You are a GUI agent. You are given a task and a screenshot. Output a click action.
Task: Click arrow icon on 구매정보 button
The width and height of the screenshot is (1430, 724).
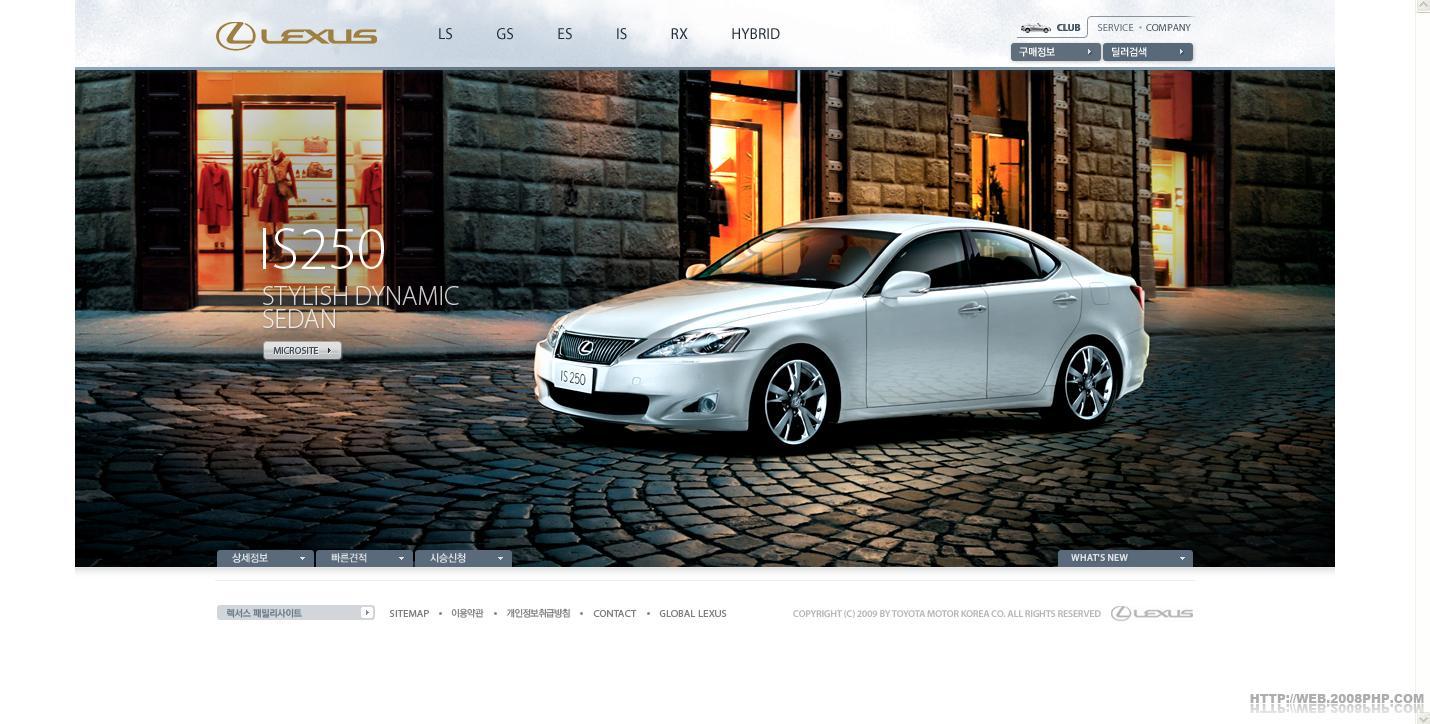tap(1088, 52)
